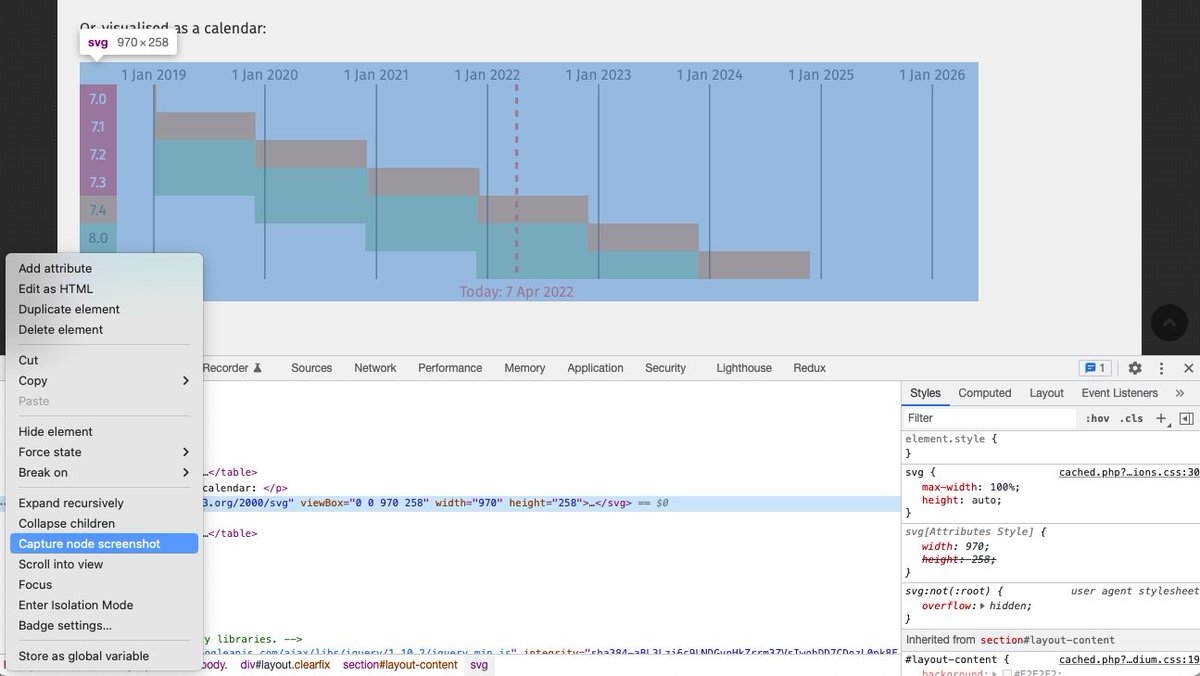Open the Lighthouse tab
This screenshot has width=1200, height=676.
pos(744,368)
